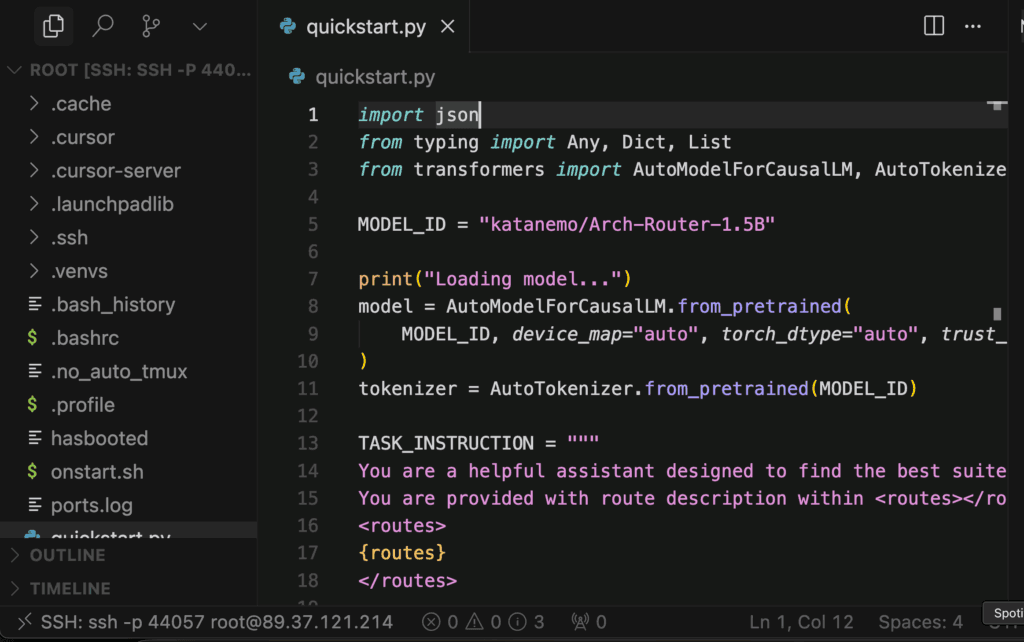Close the quickstart.py tab
The image size is (1024, 642).
click(447, 27)
